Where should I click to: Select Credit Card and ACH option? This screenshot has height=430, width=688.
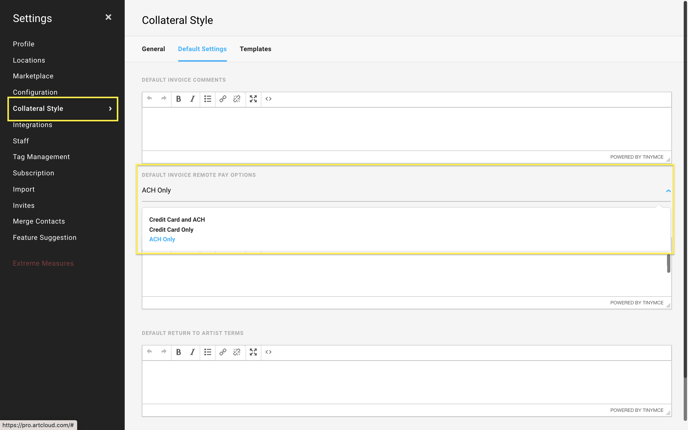click(x=177, y=219)
